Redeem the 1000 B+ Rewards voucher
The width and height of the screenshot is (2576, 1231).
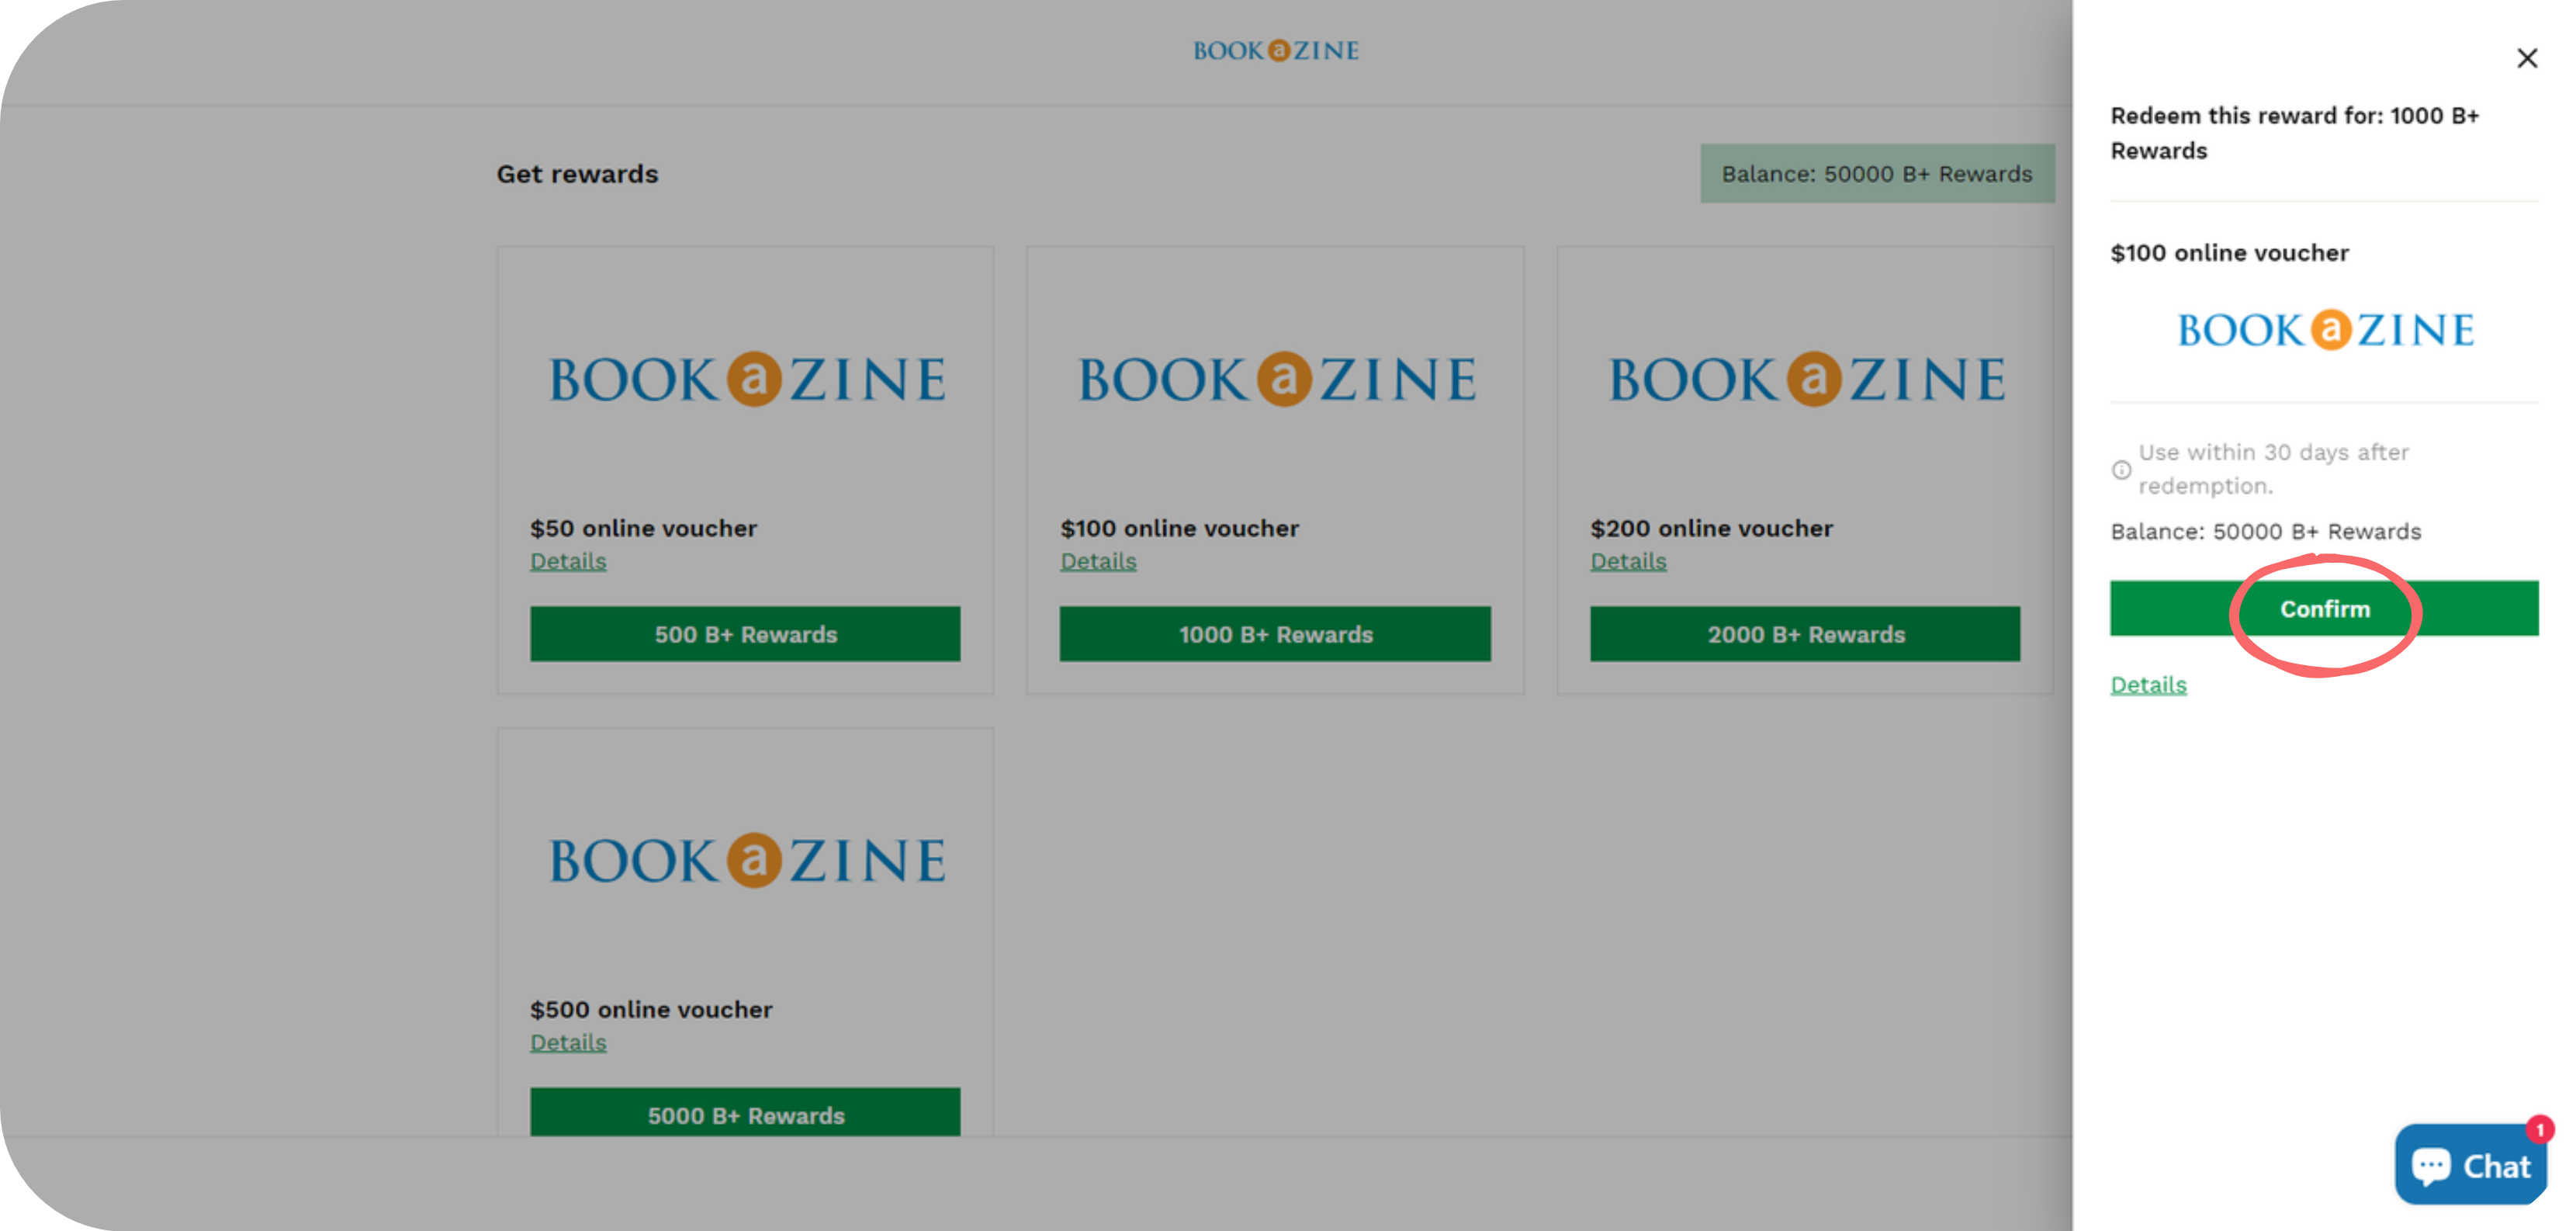[1275, 634]
